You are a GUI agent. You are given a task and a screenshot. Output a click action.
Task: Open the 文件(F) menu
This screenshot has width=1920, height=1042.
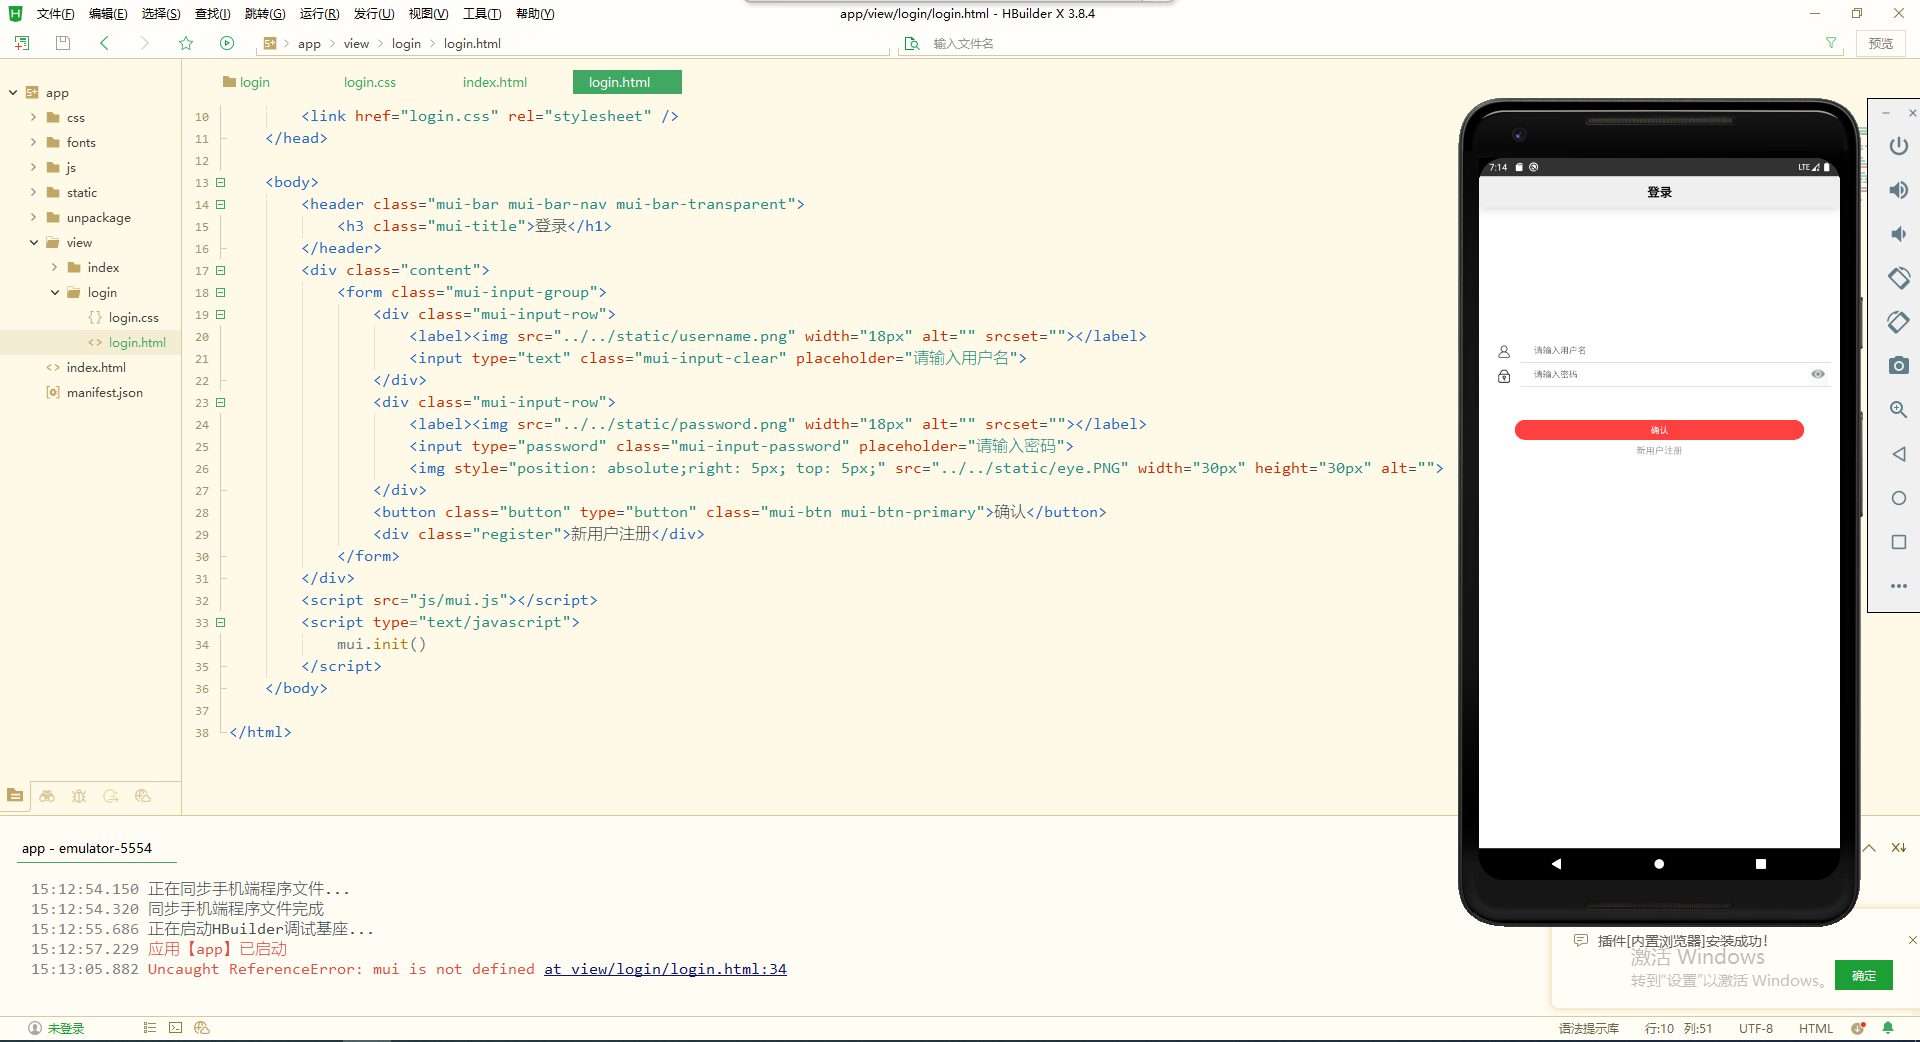pos(55,14)
